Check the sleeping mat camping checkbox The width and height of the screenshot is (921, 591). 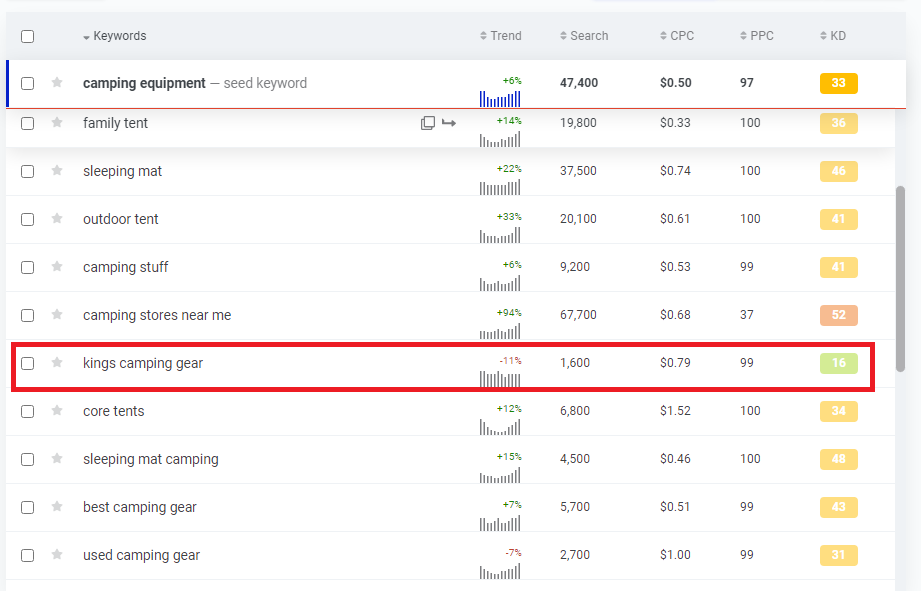coord(28,459)
